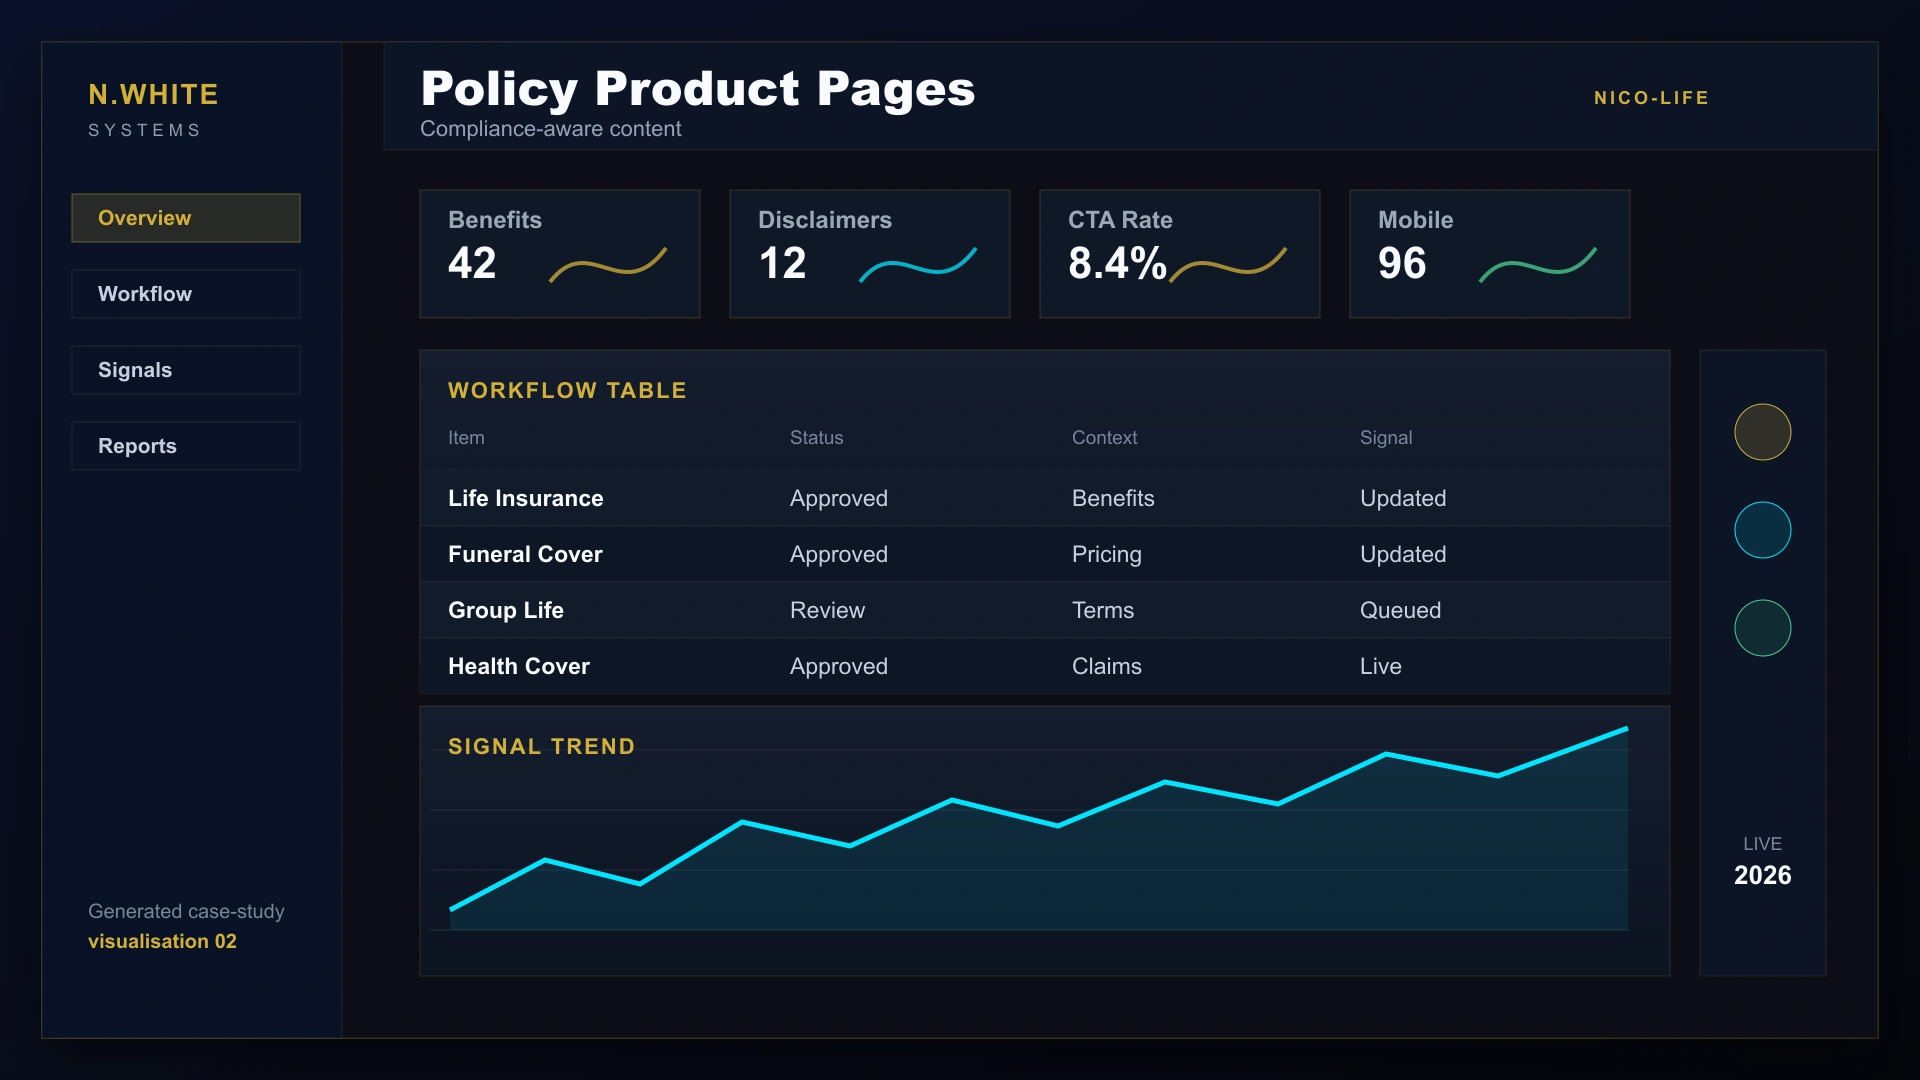Open the Signals sidebar item

click(186, 370)
